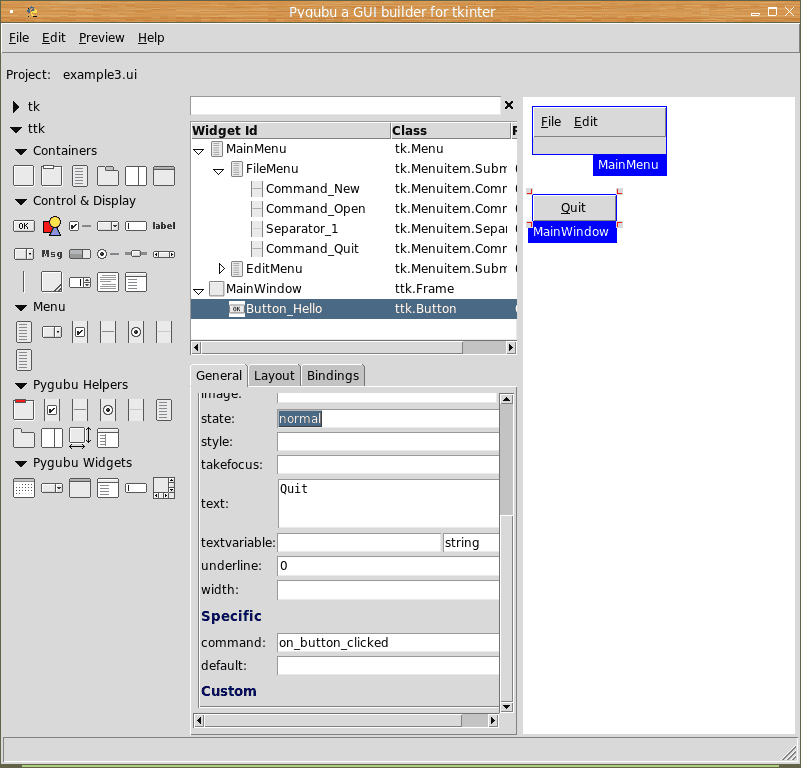The width and height of the screenshot is (801, 768).
Task: Choose the vertical Separator widget icon
Action: click(x=23, y=282)
